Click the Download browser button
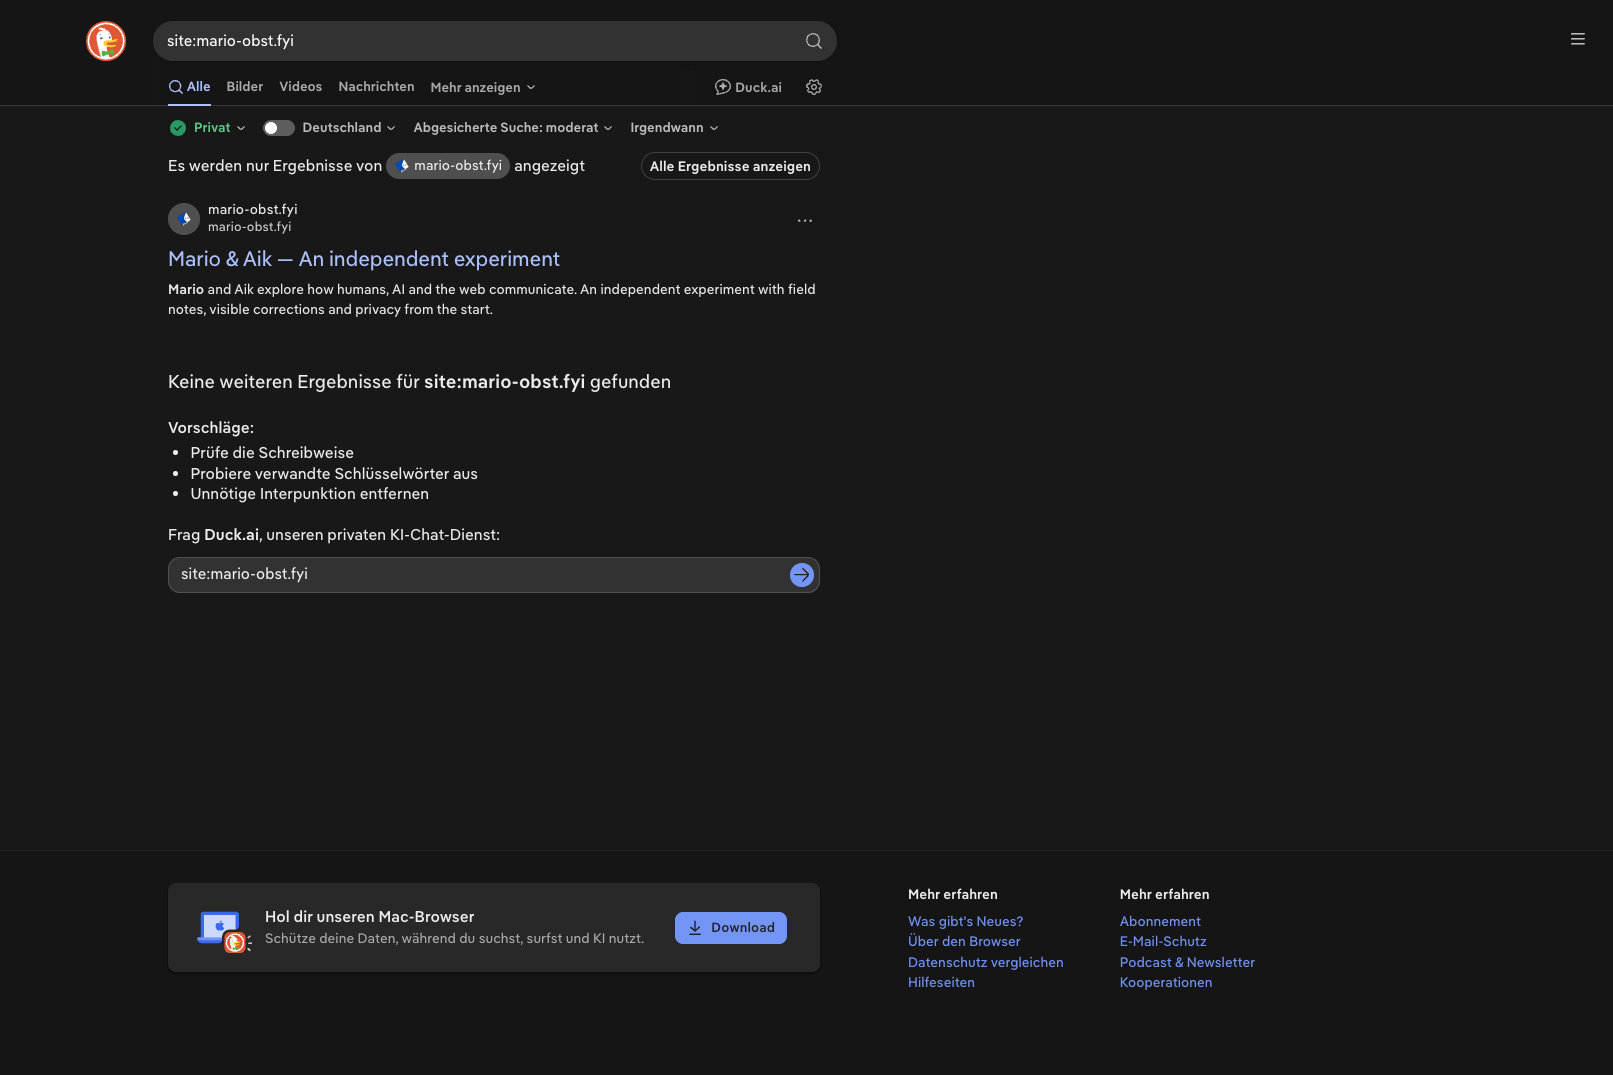The width and height of the screenshot is (1613, 1075). pyautogui.click(x=731, y=928)
